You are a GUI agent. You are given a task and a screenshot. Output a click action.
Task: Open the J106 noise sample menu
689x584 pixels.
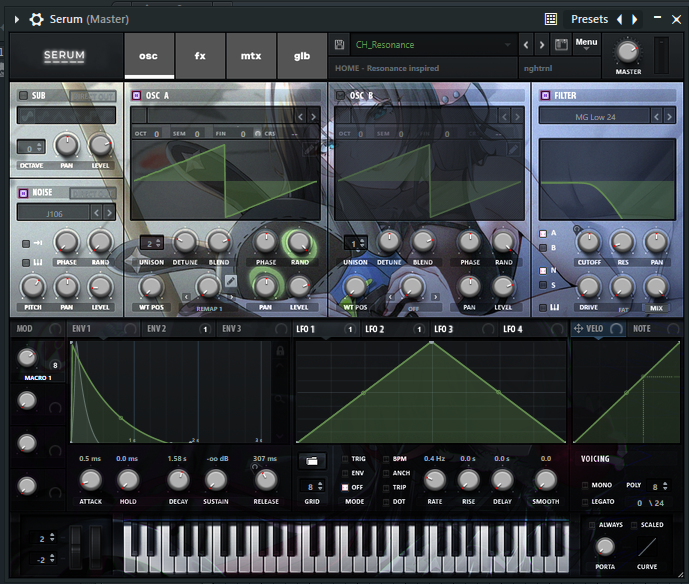click(x=54, y=214)
